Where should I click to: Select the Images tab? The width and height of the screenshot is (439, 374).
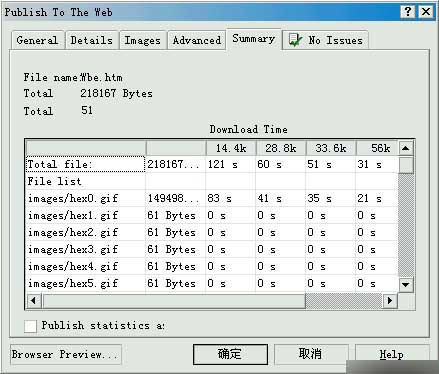pos(143,40)
